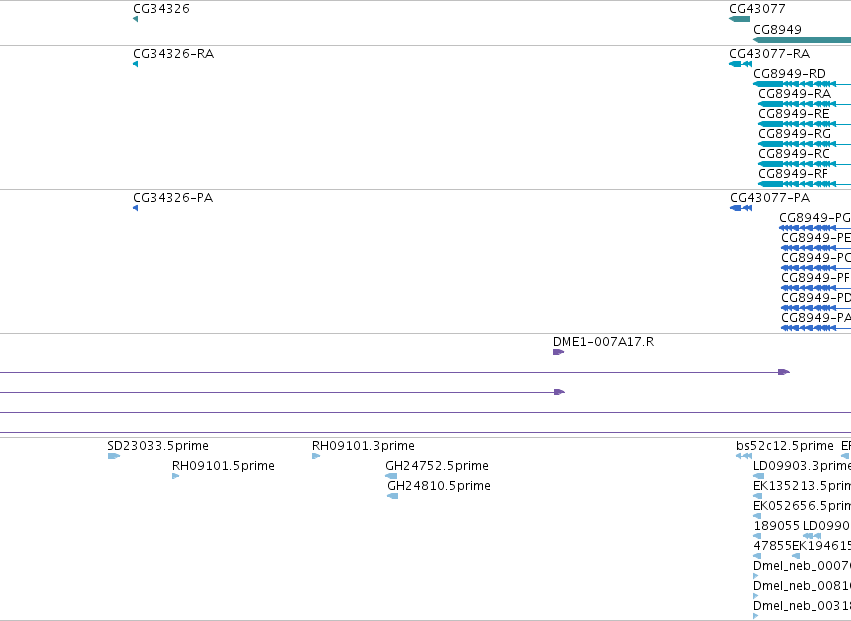Open the CG34326-RA transcript label
This screenshot has width=851, height=621.
coord(174,54)
